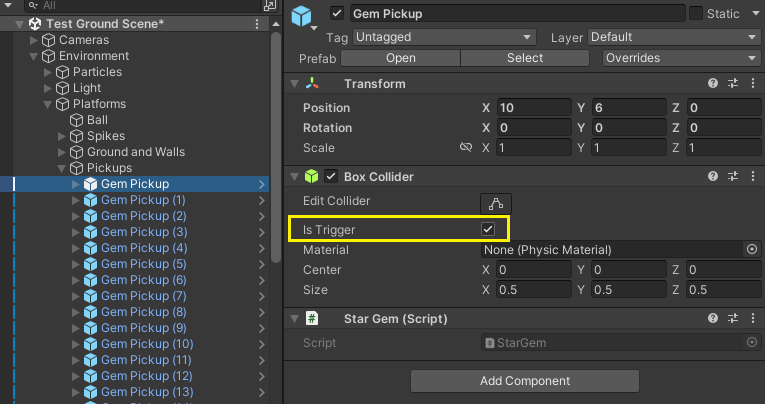
Task: Click the Transform component icon
Action: (312, 83)
